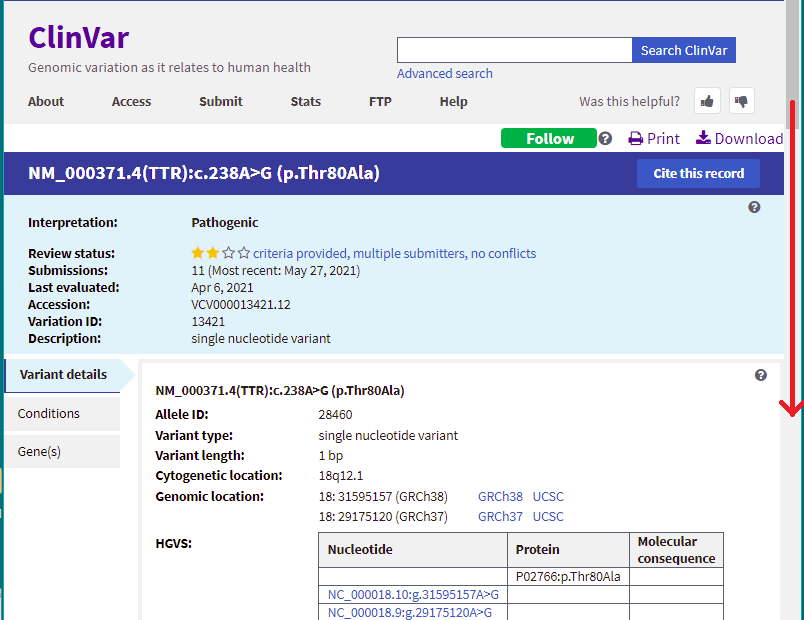Select the Conditions tab
The height and width of the screenshot is (620, 804).
(x=63, y=413)
